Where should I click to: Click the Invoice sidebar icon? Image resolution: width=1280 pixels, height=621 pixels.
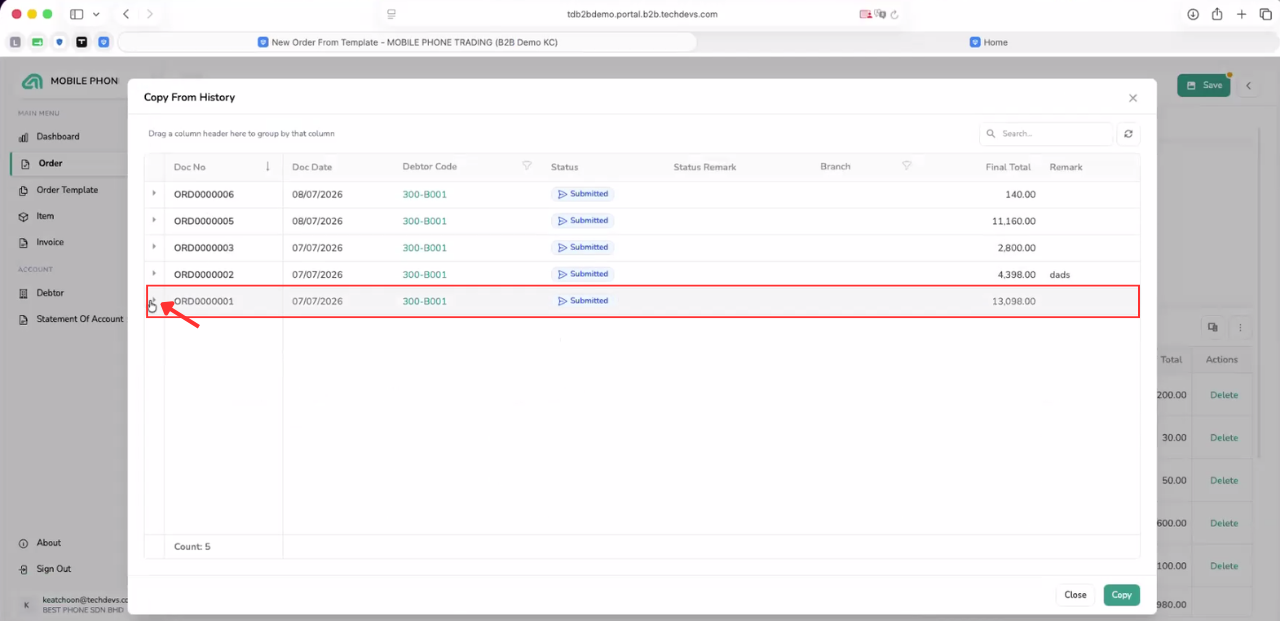point(24,242)
